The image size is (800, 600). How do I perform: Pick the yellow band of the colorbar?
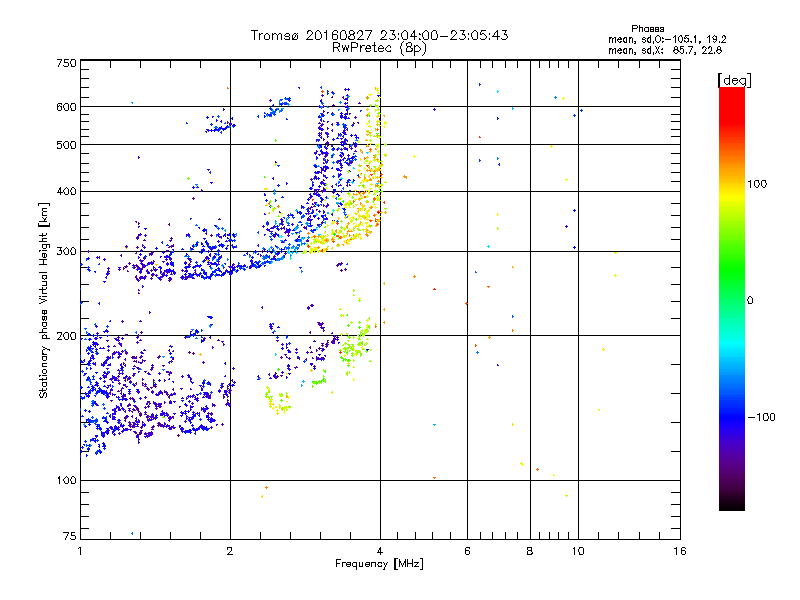click(731, 195)
